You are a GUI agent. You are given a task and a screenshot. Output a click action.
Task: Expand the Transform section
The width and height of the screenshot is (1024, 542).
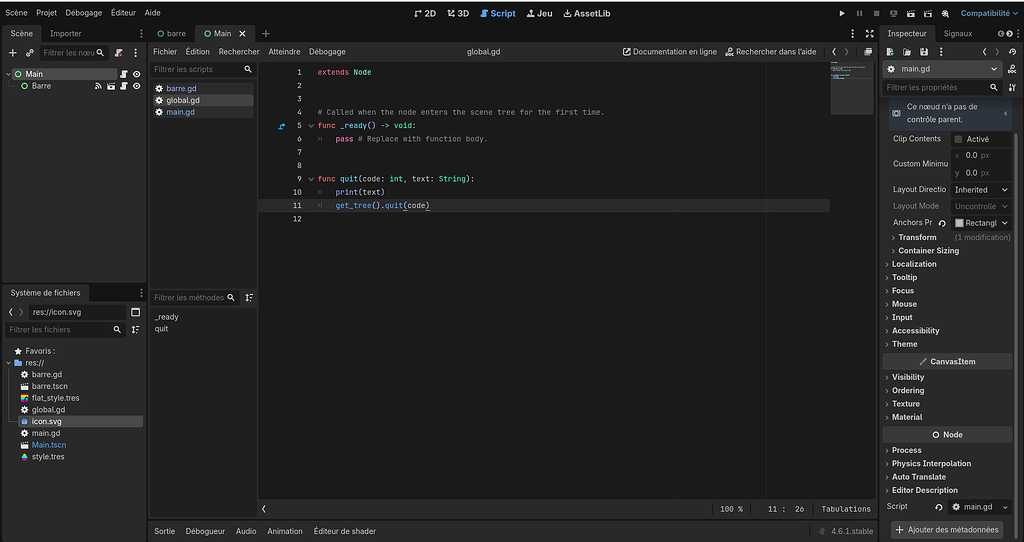(x=917, y=238)
